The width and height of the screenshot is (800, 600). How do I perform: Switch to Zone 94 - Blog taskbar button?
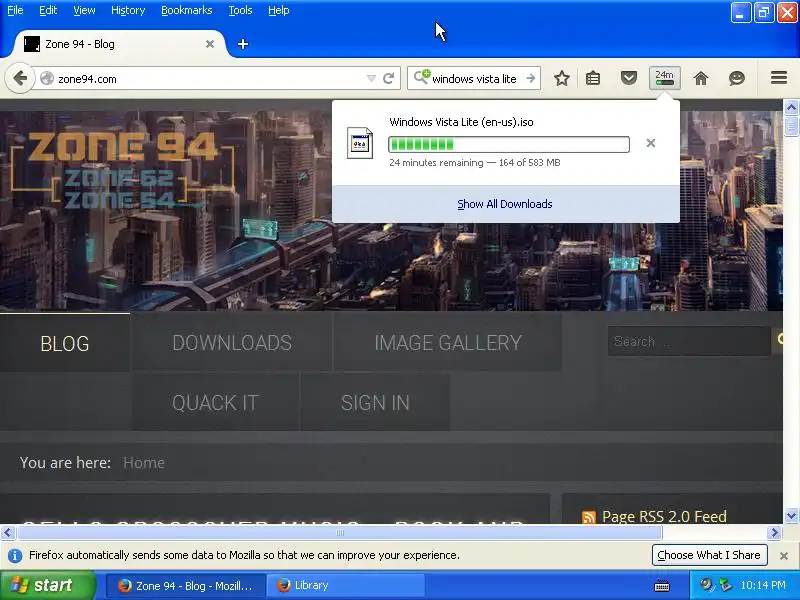pyautogui.click(x=186, y=586)
